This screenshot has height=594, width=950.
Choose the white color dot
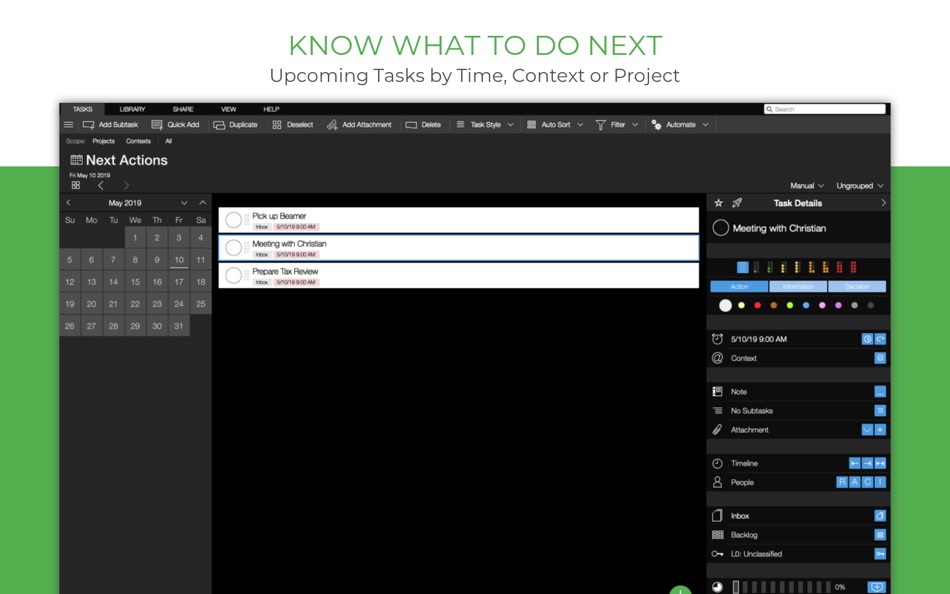coord(725,305)
